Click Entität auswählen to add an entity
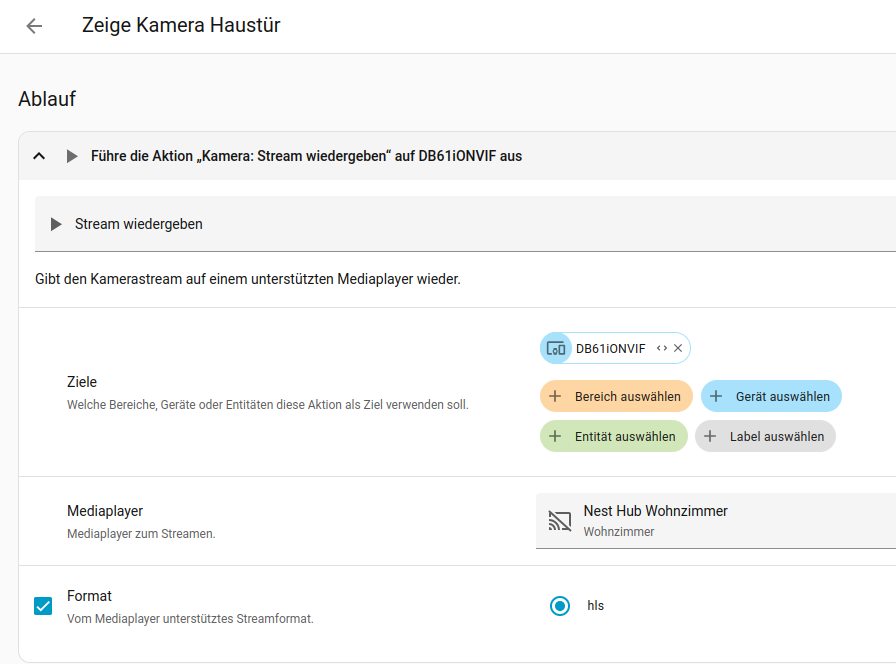The image size is (896, 664). click(614, 436)
